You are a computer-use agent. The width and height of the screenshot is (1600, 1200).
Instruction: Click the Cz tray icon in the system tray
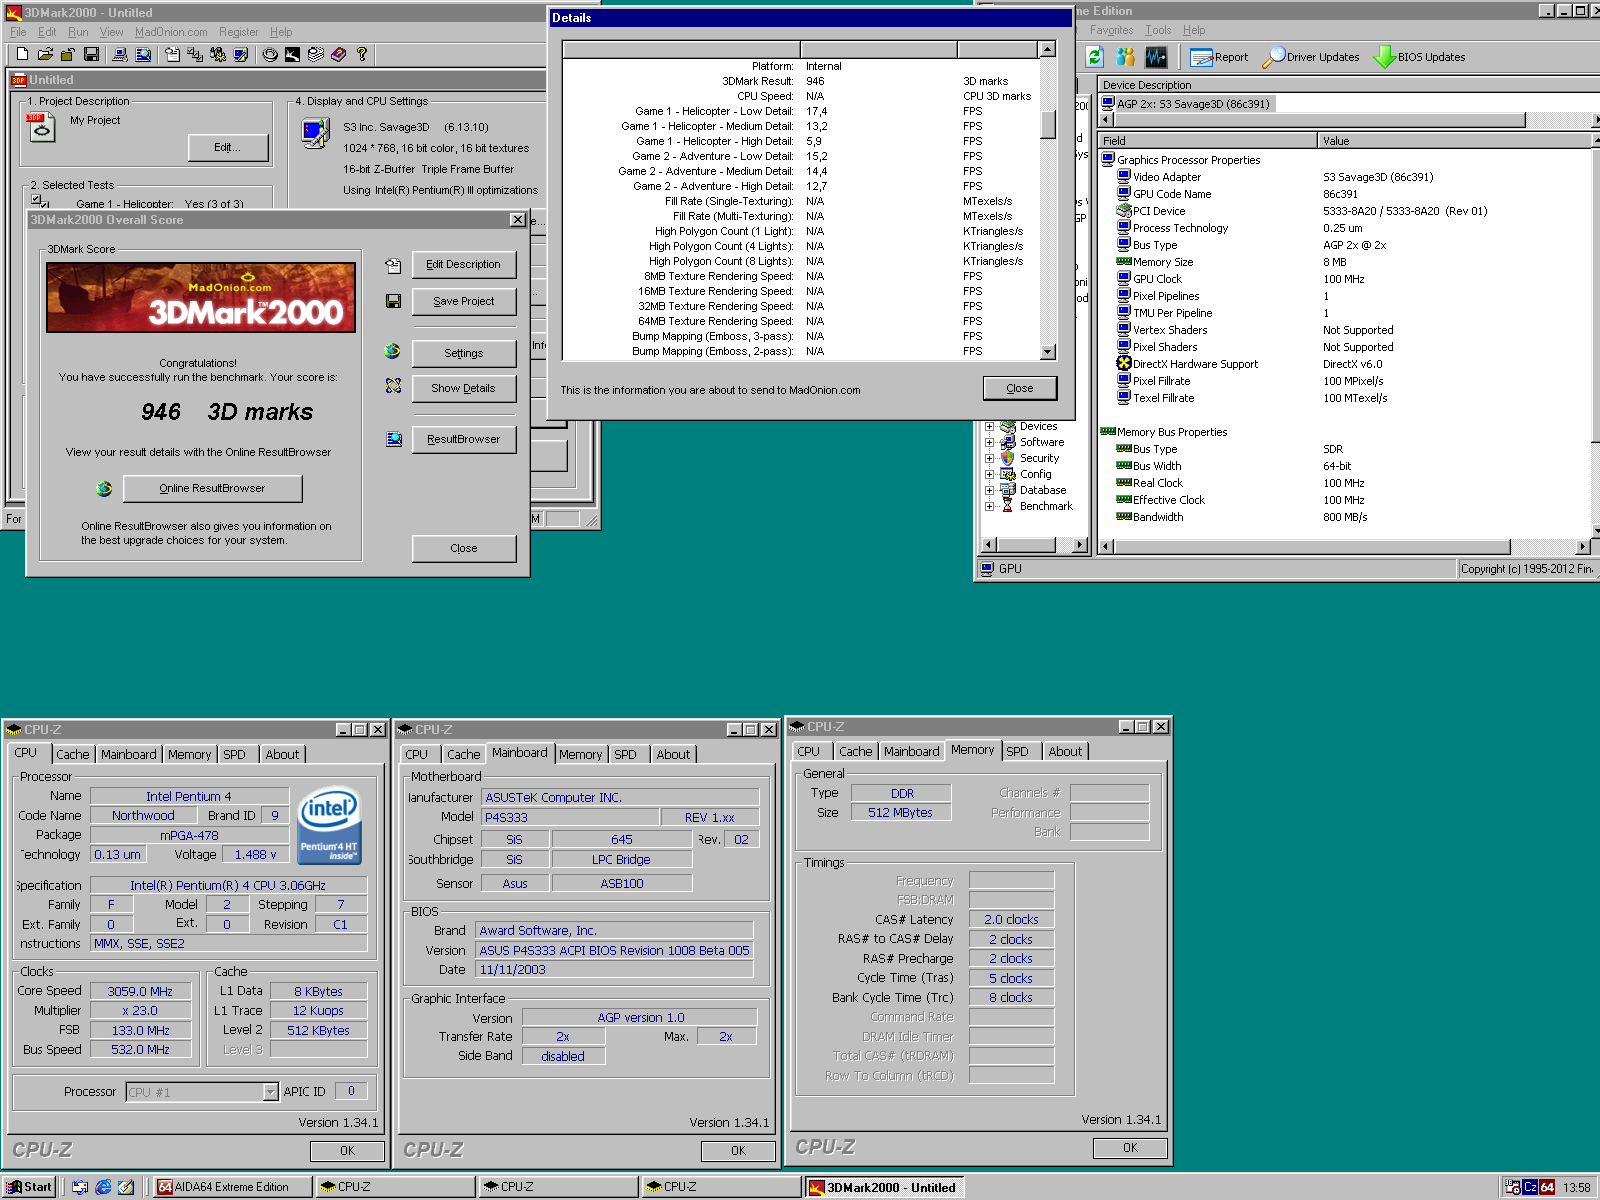(x=1530, y=1187)
